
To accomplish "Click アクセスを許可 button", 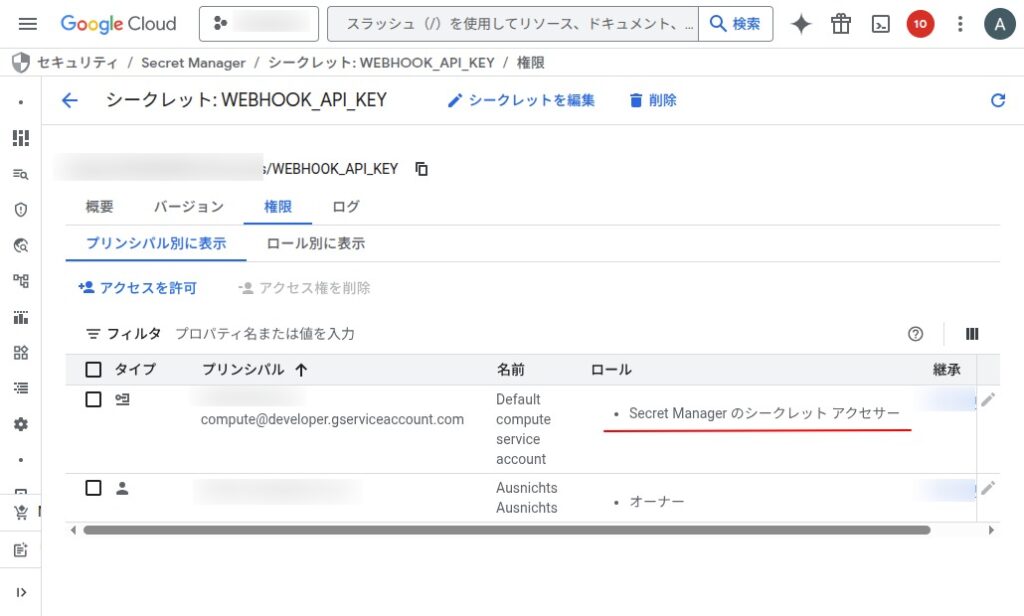I will click(138, 288).
